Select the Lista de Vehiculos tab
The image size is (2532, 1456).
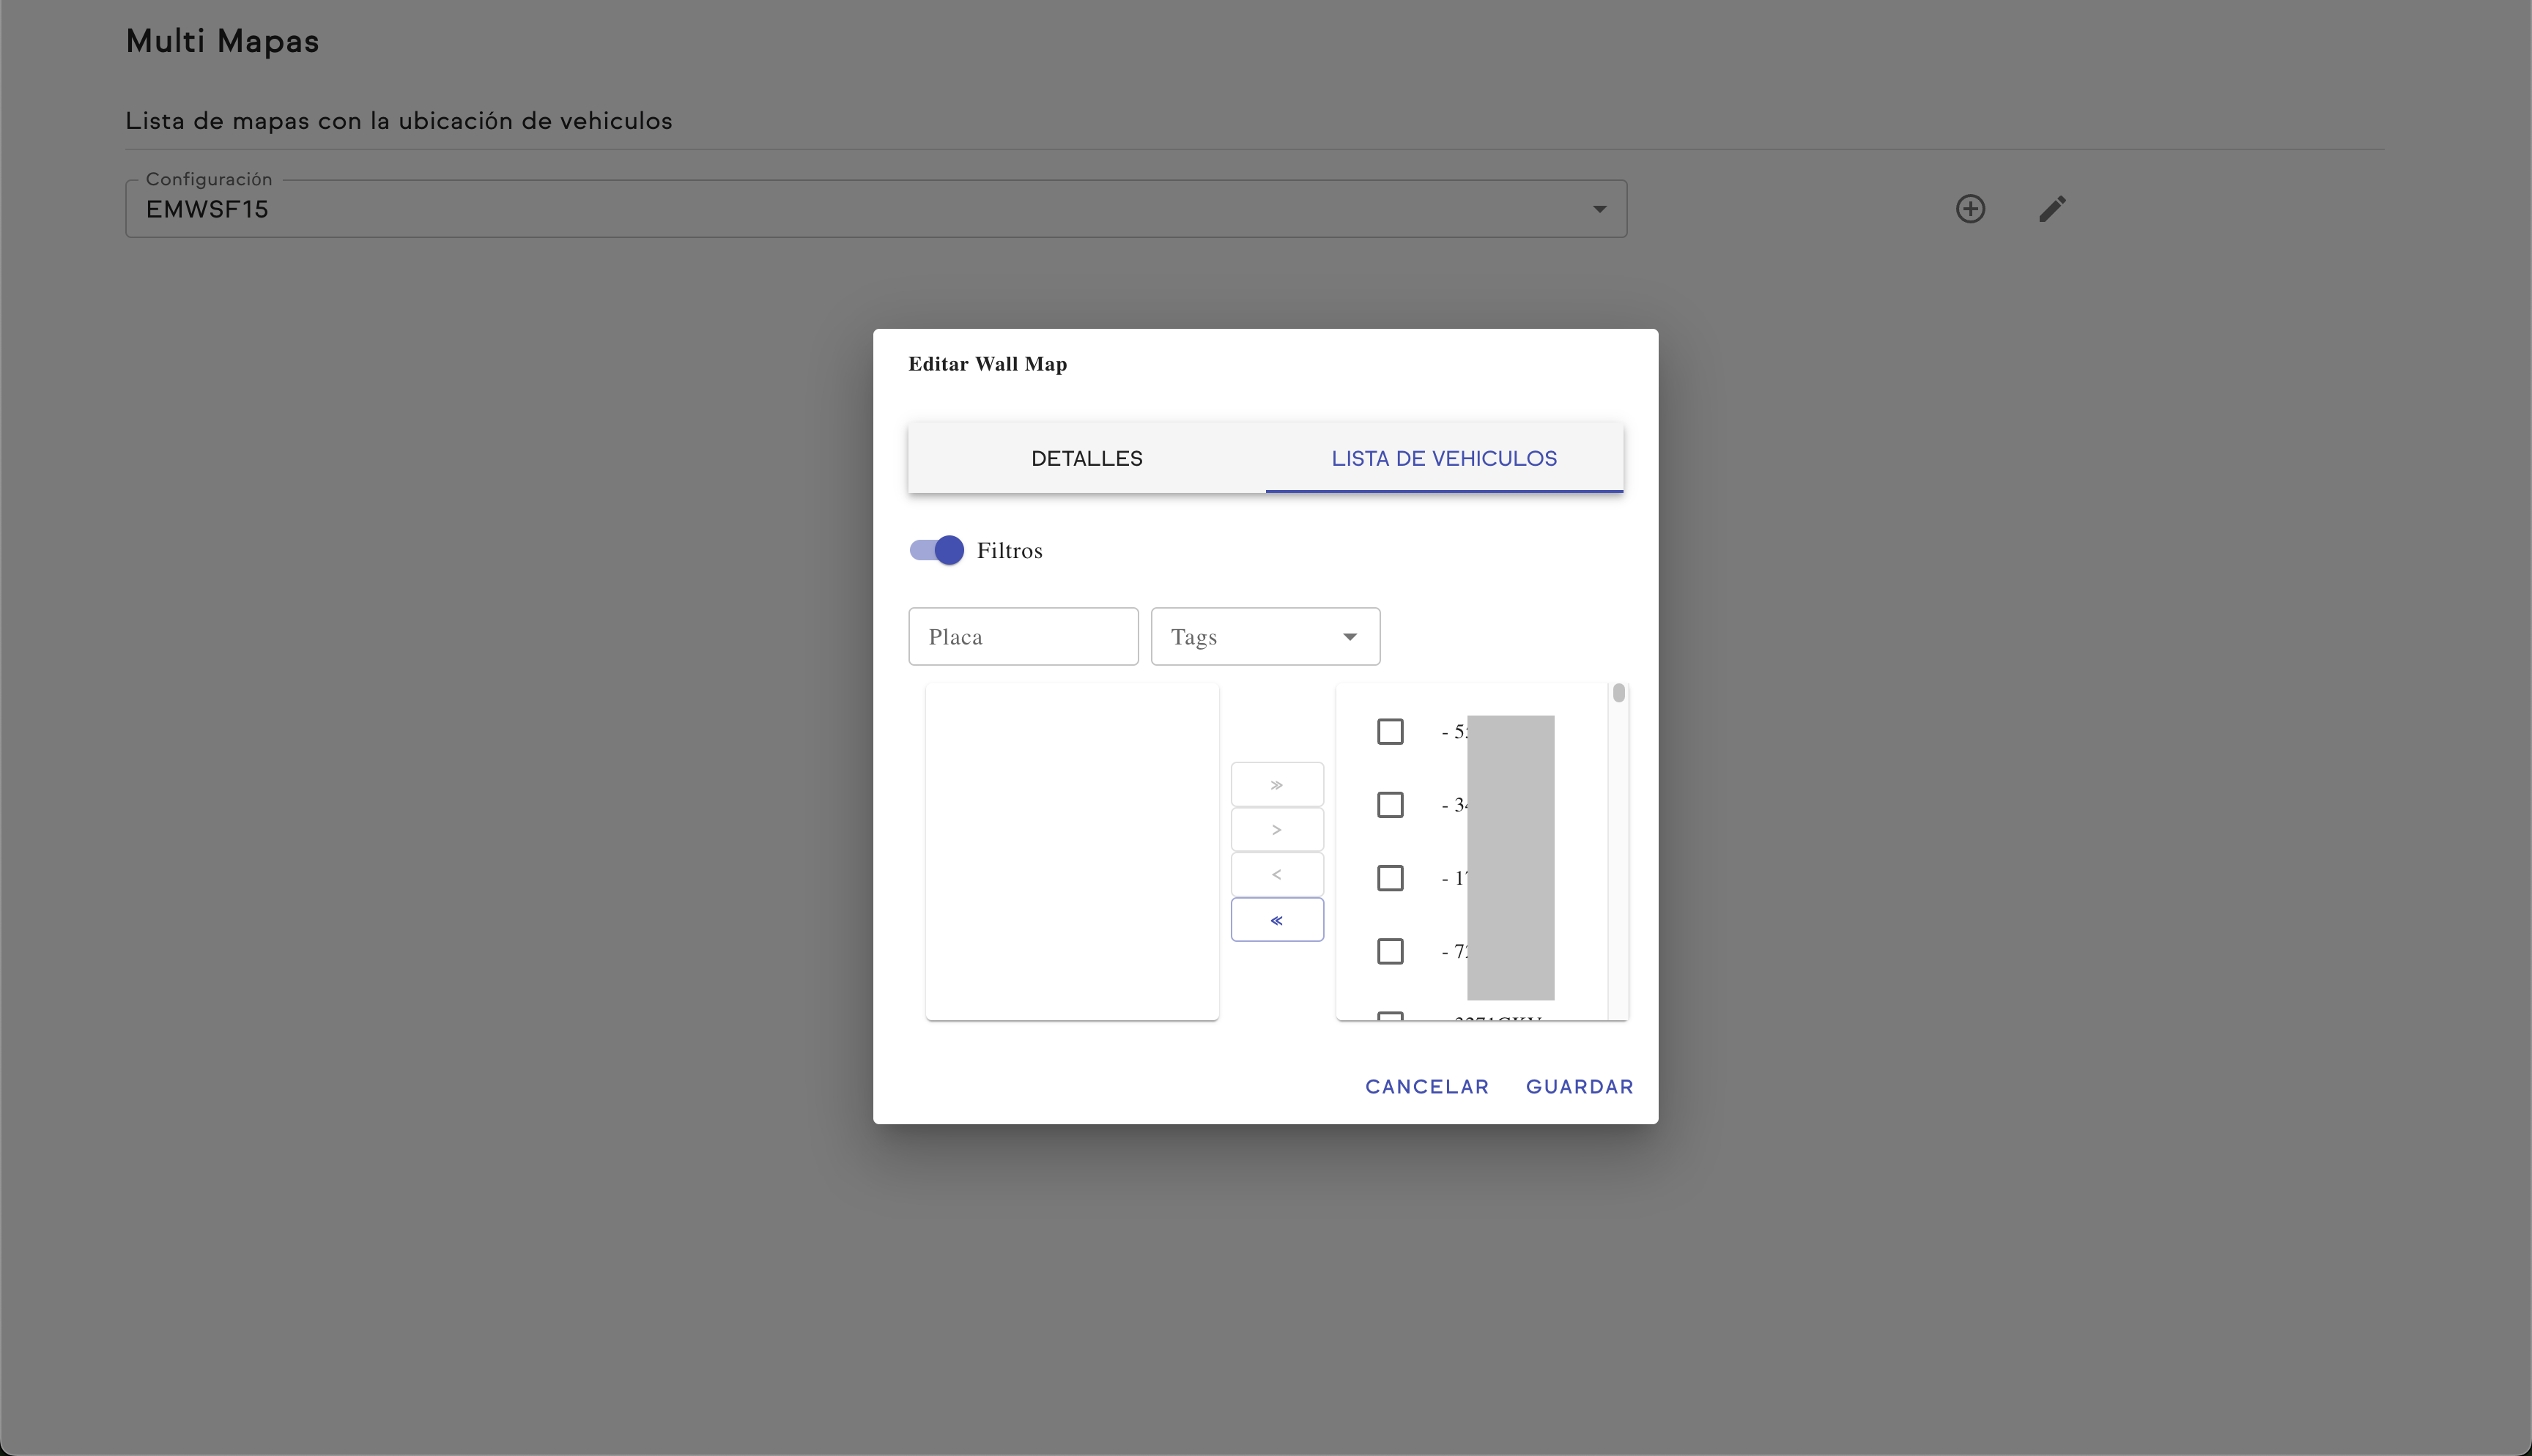click(x=1443, y=459)
